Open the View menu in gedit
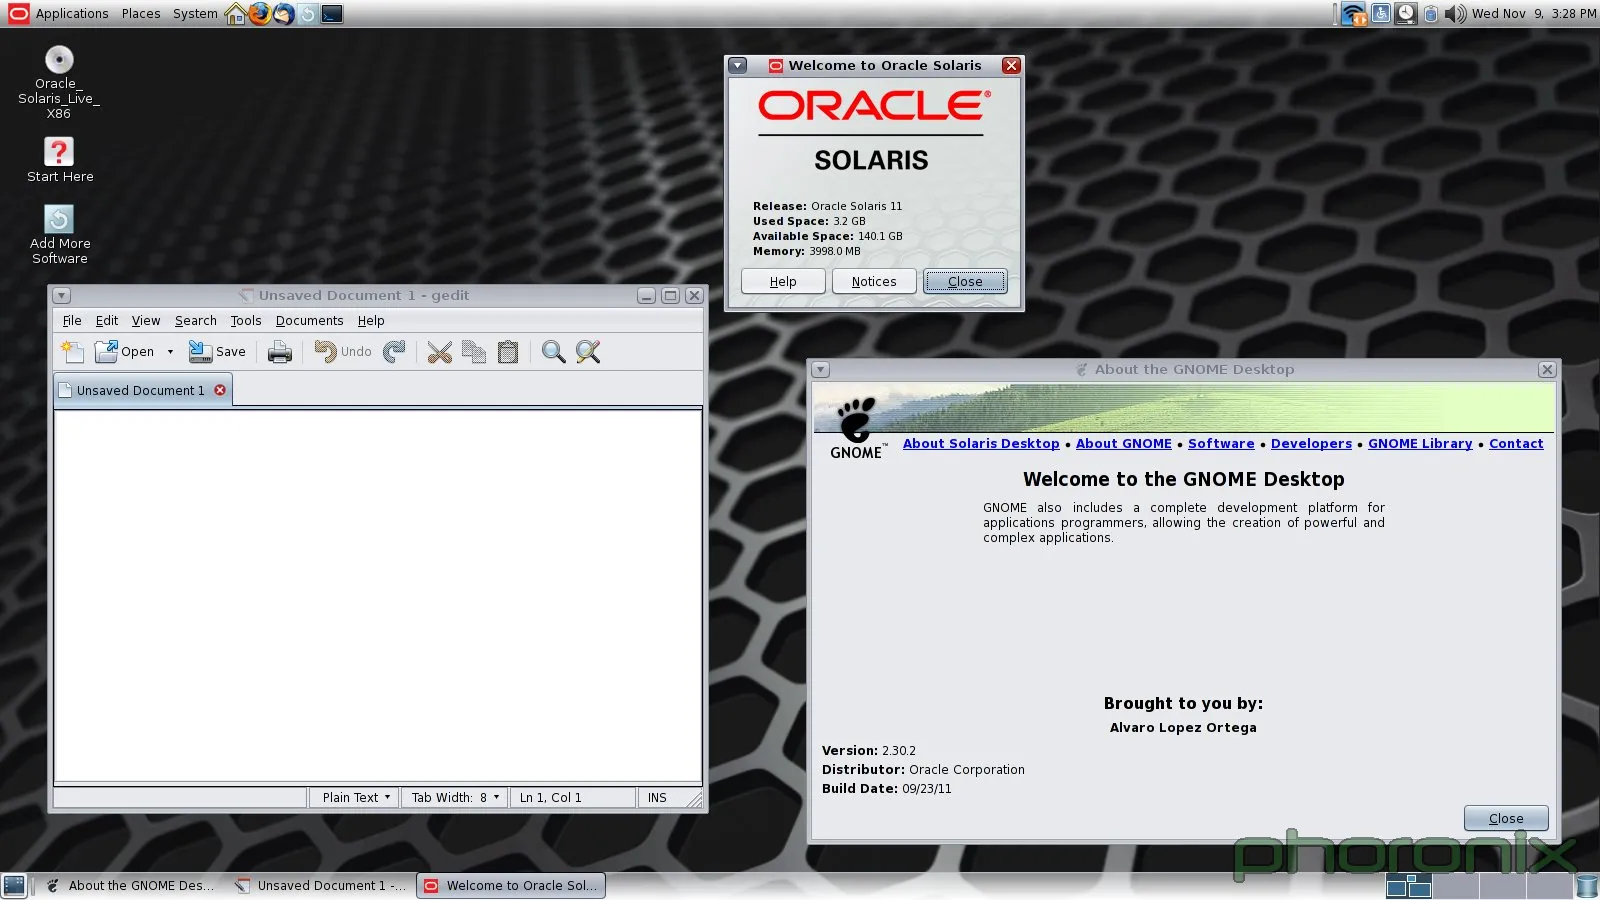This screenshot has width=1600, height=900. coord(146,321)
